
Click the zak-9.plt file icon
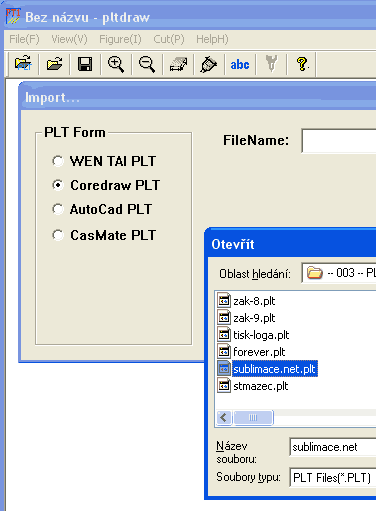224,317
